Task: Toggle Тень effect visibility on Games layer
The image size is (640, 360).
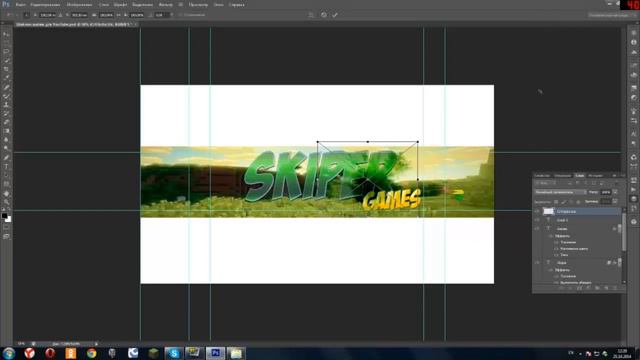Action: (556, 255)
